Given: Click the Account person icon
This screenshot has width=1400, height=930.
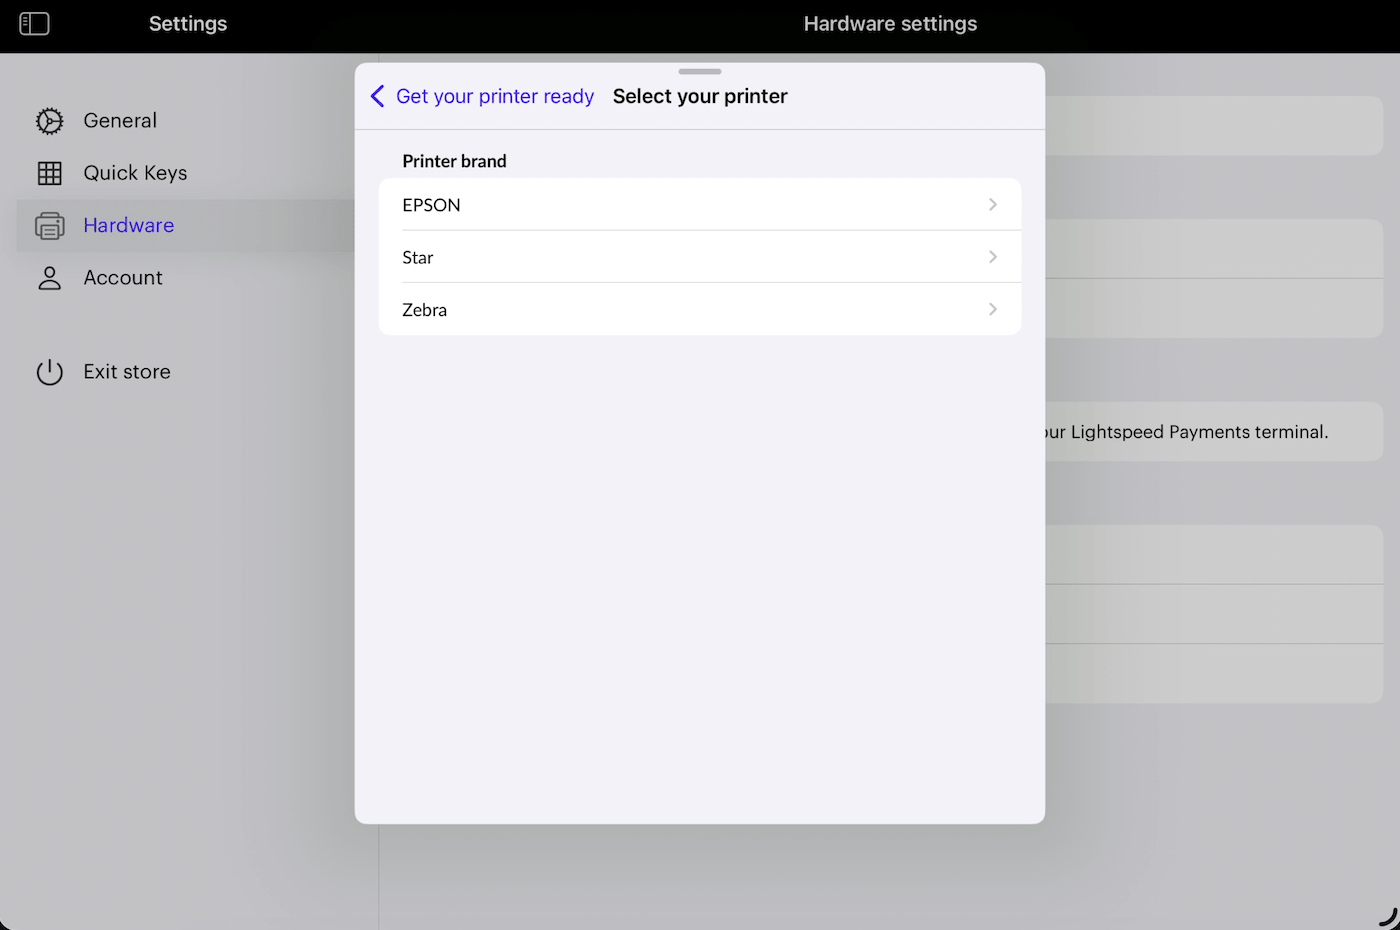Looking at the screenshot, I should [49, 278].
